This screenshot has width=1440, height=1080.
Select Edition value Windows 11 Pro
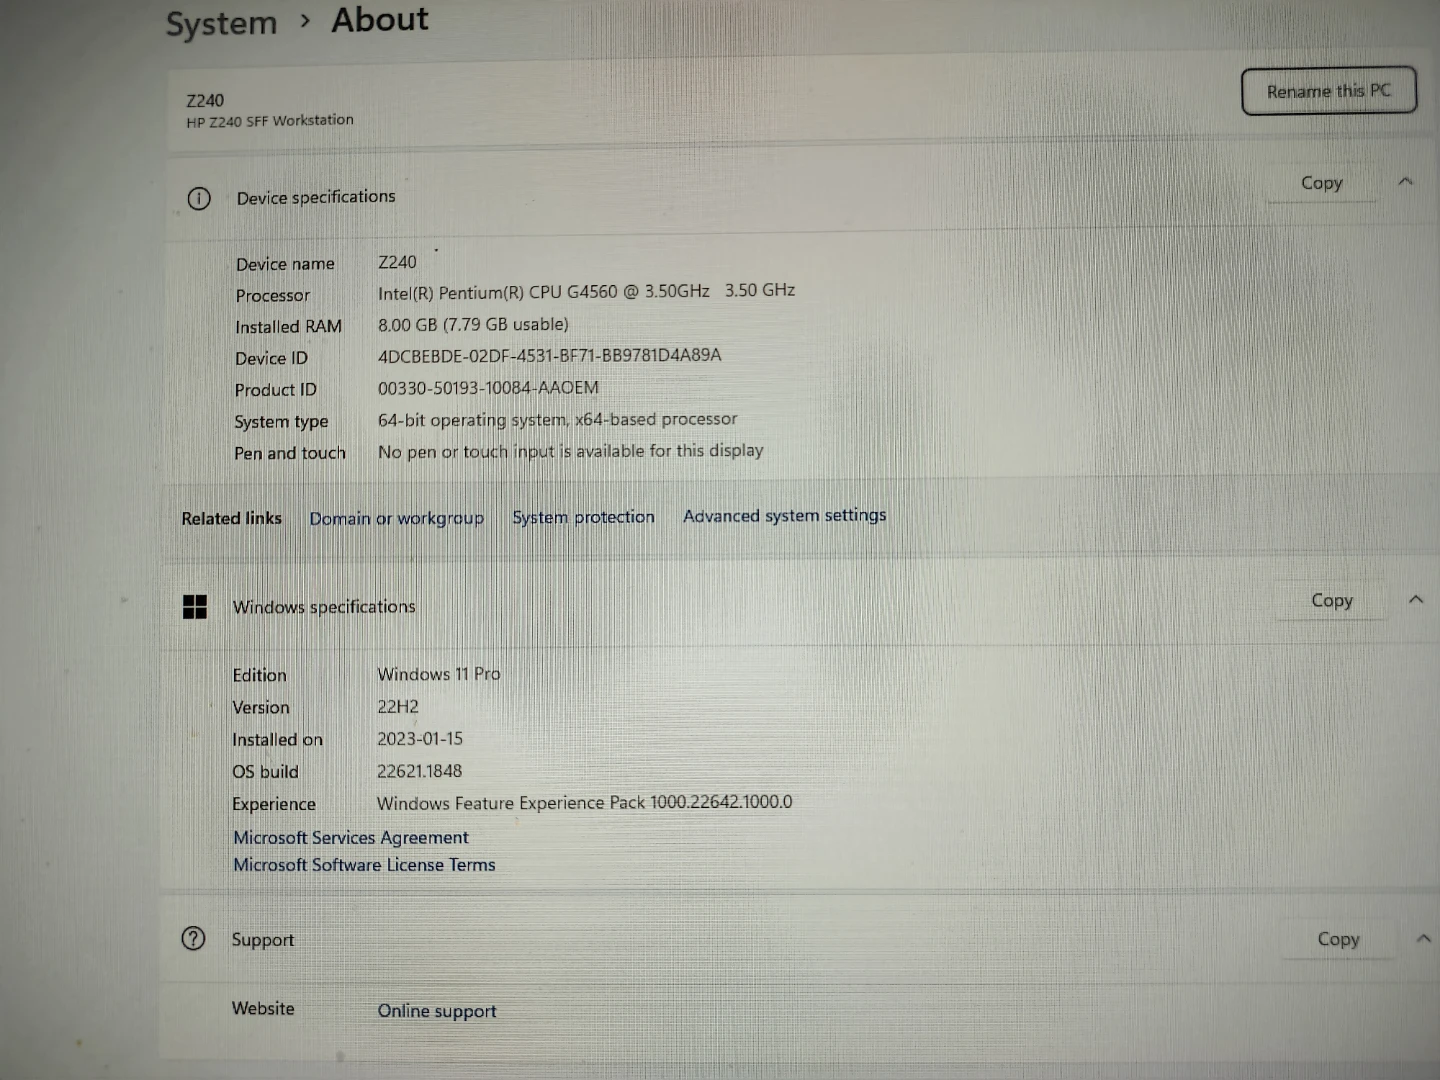(438, 674)
